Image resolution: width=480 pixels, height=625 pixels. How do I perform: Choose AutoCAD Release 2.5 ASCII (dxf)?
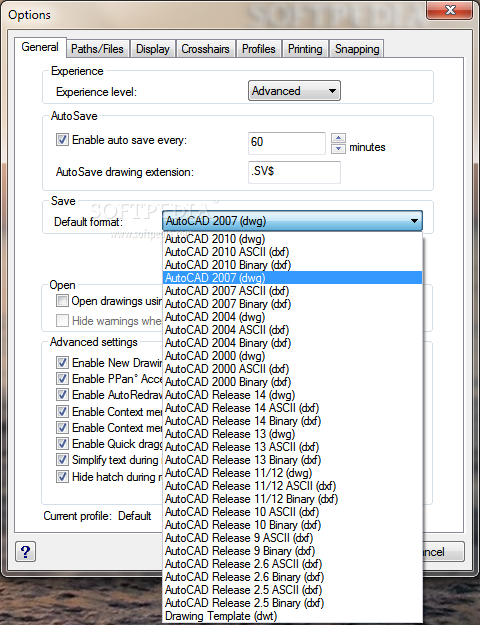(293, 590)
